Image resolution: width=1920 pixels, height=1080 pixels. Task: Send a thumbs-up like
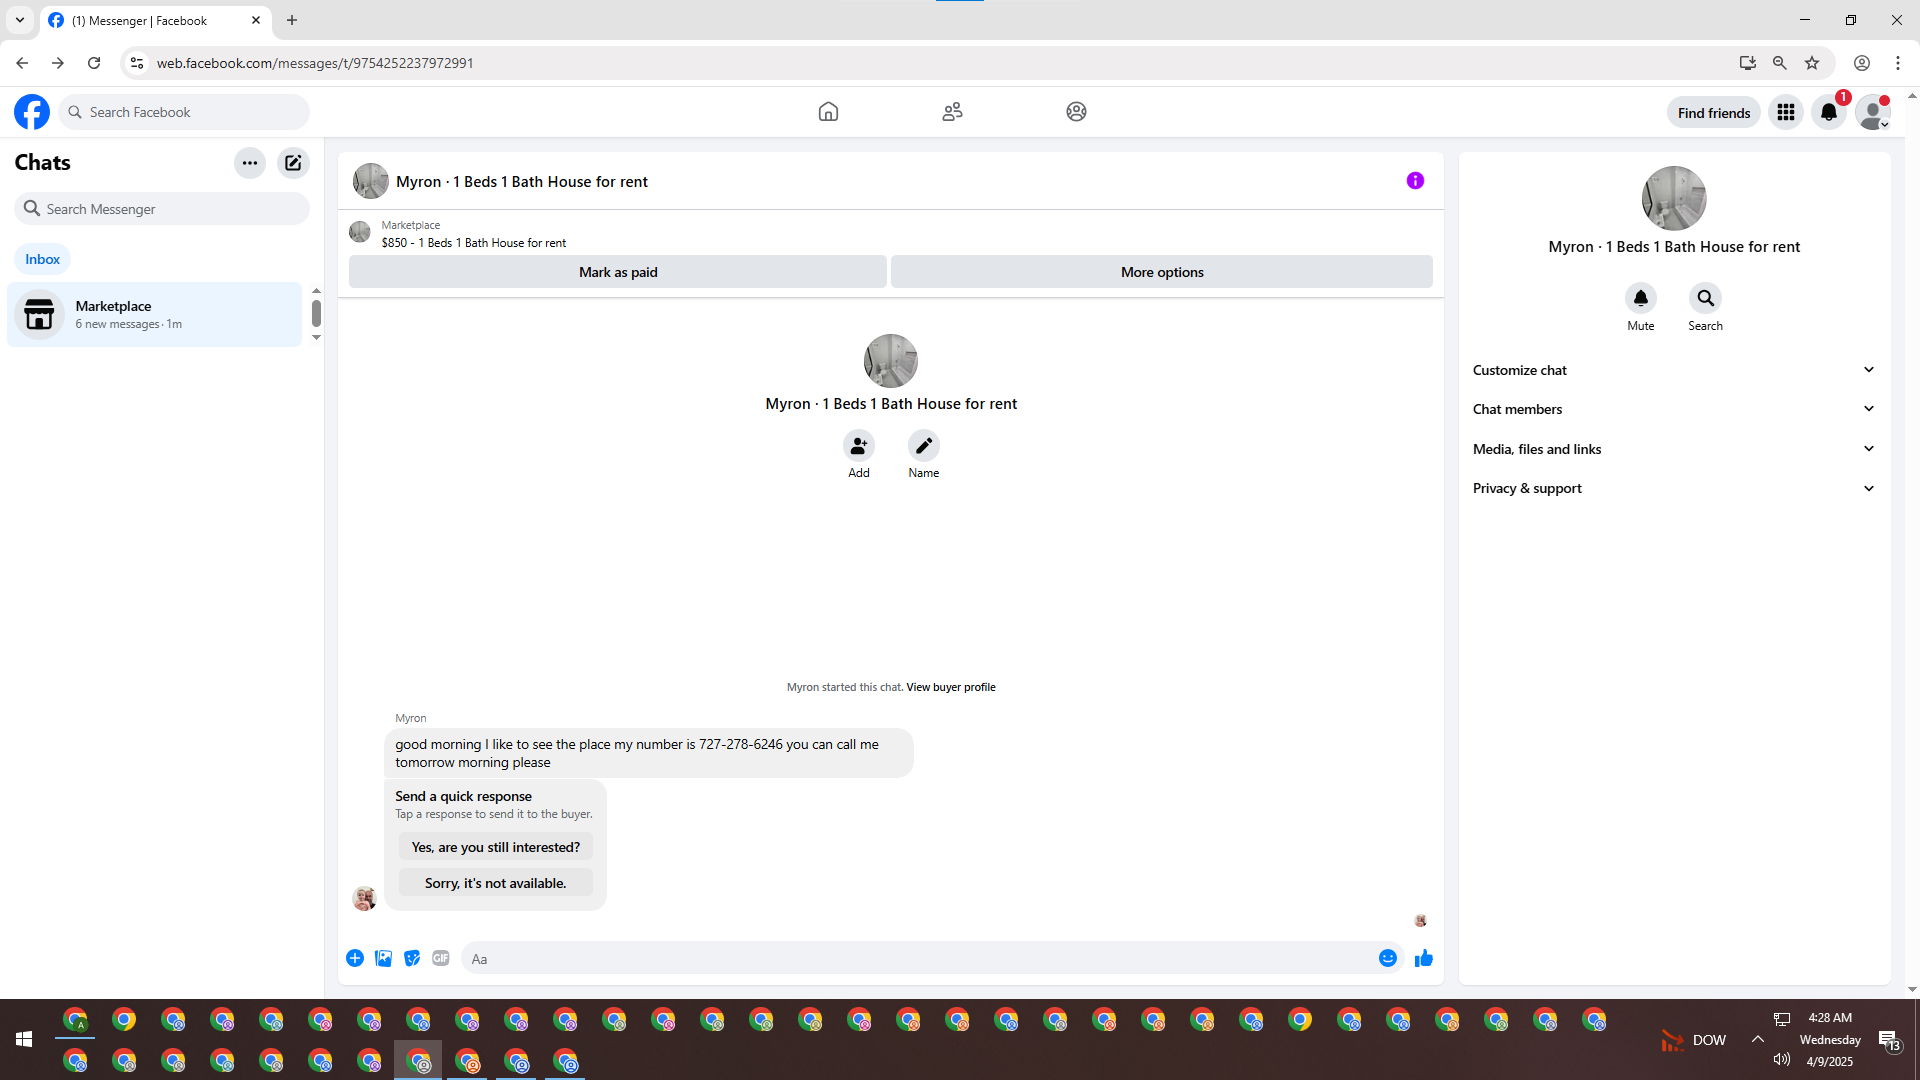pyautogui.click(x=1424, y=959)
